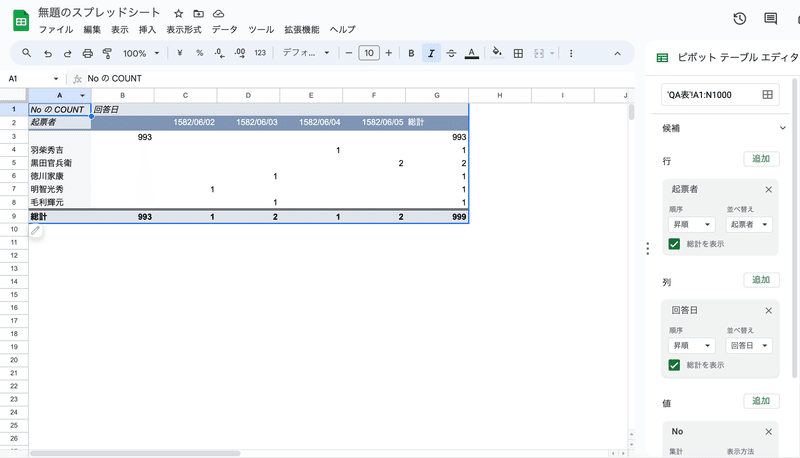Toggle bold formatting
This screenshot has width=800, height=458.
[x=411, y=53]
